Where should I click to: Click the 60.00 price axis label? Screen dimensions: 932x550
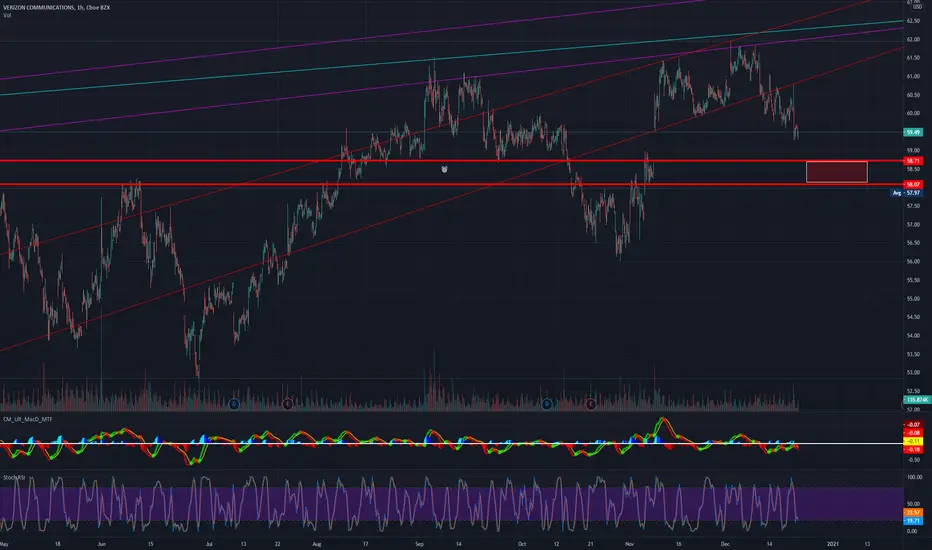click(x=913, y=113)
